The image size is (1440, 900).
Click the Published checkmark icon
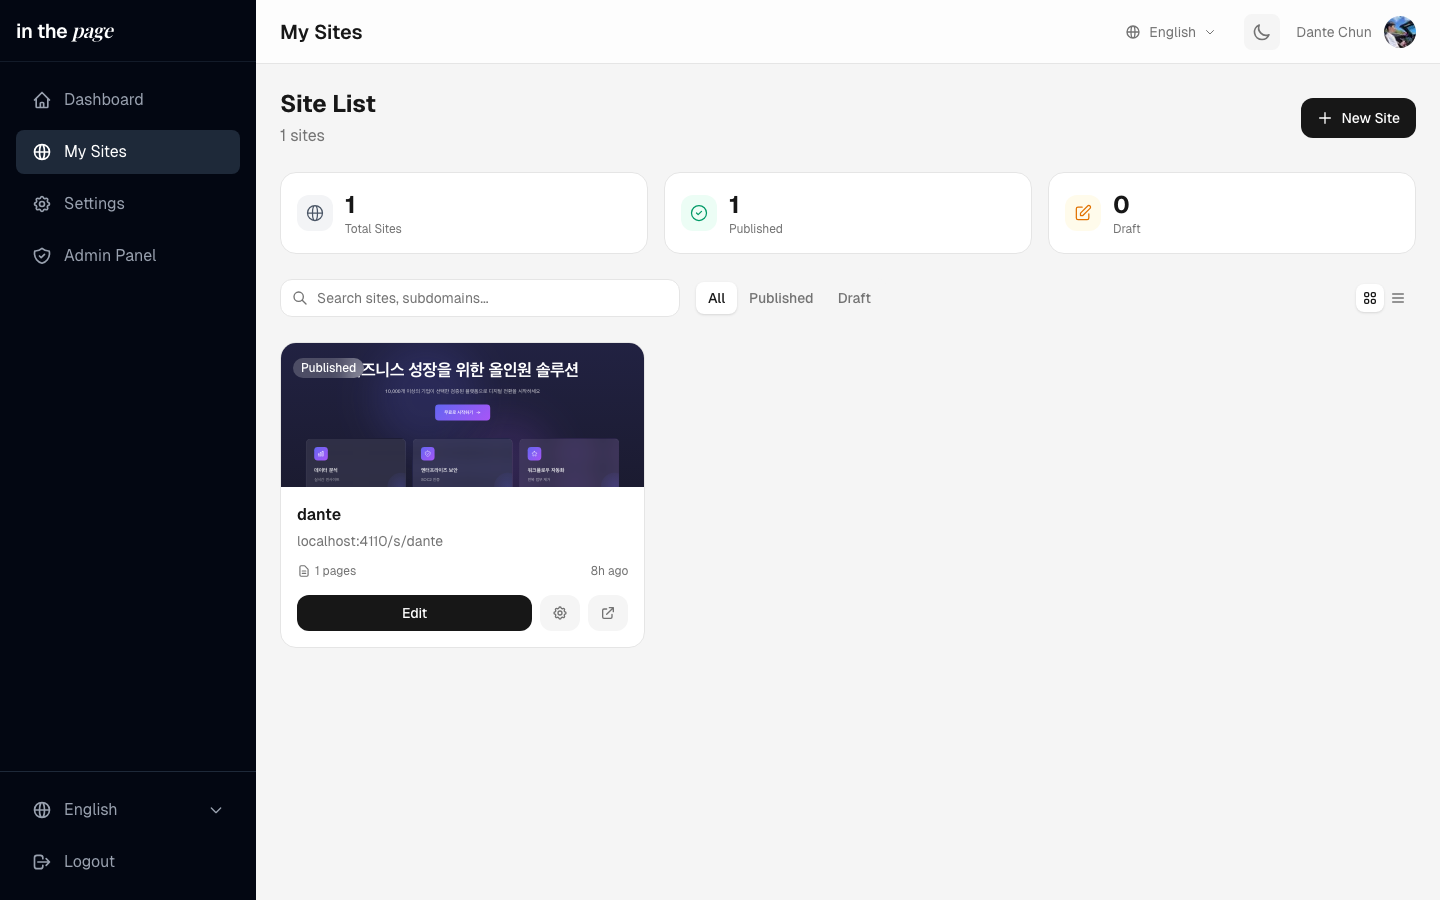[x=699, y=213]
